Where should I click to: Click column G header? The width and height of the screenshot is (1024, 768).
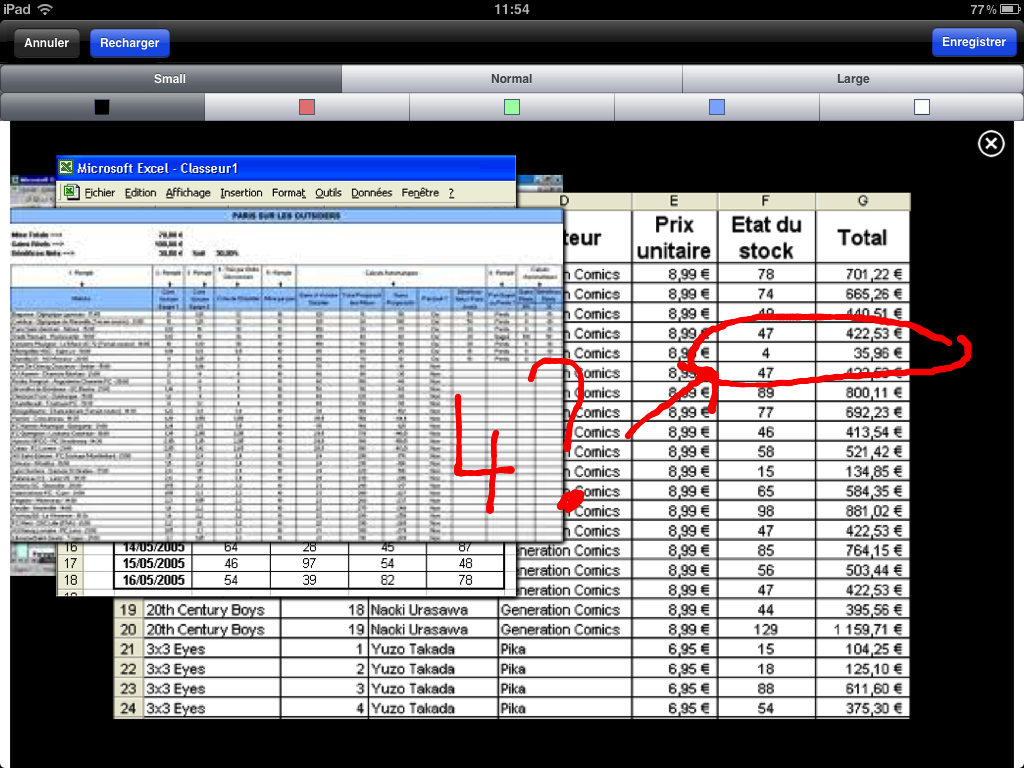(x=863, y=201)
